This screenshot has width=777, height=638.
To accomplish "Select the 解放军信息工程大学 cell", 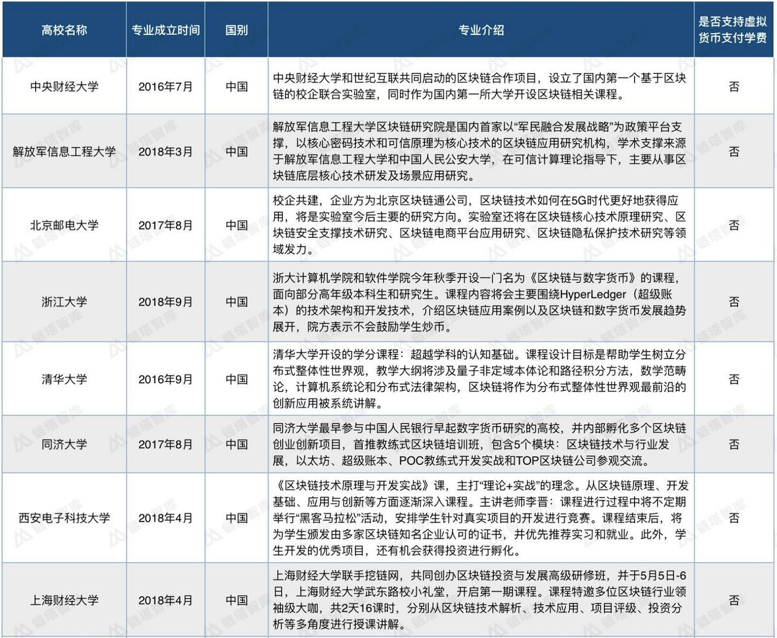I will (64, 151).
